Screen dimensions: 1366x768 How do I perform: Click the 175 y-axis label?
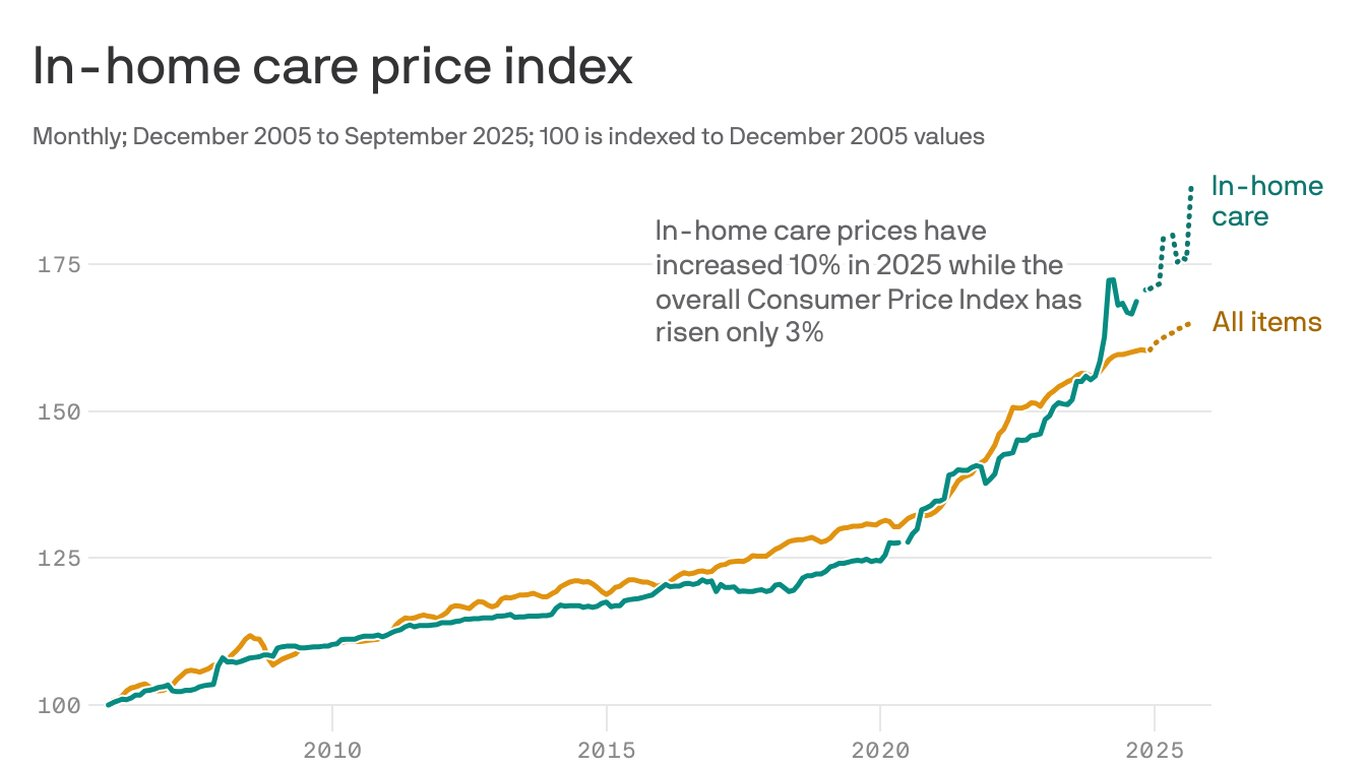(59, 265)
